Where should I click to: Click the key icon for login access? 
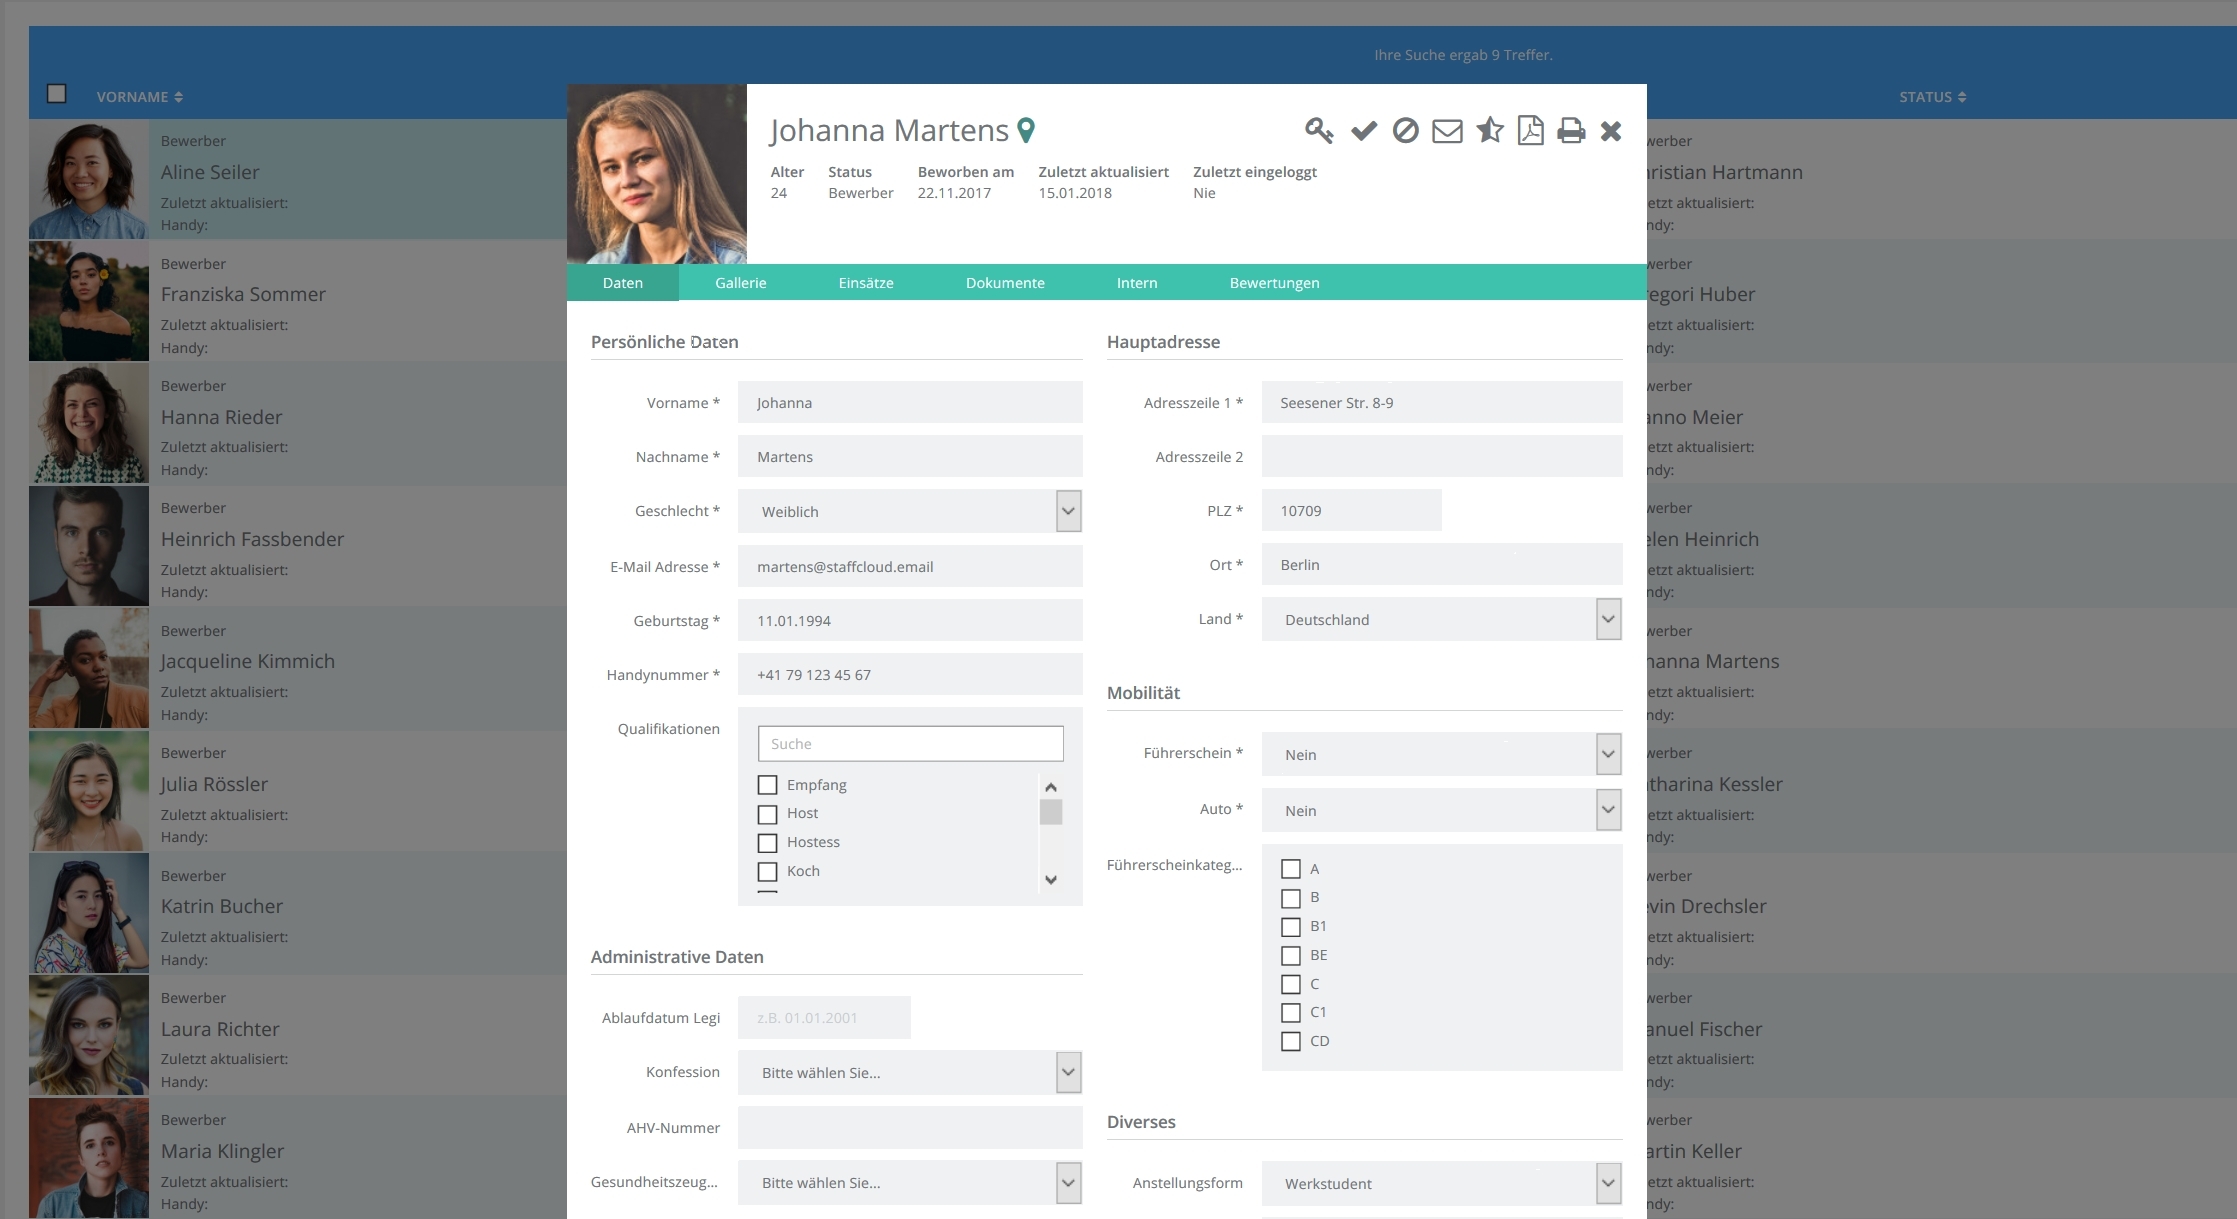1318,131
